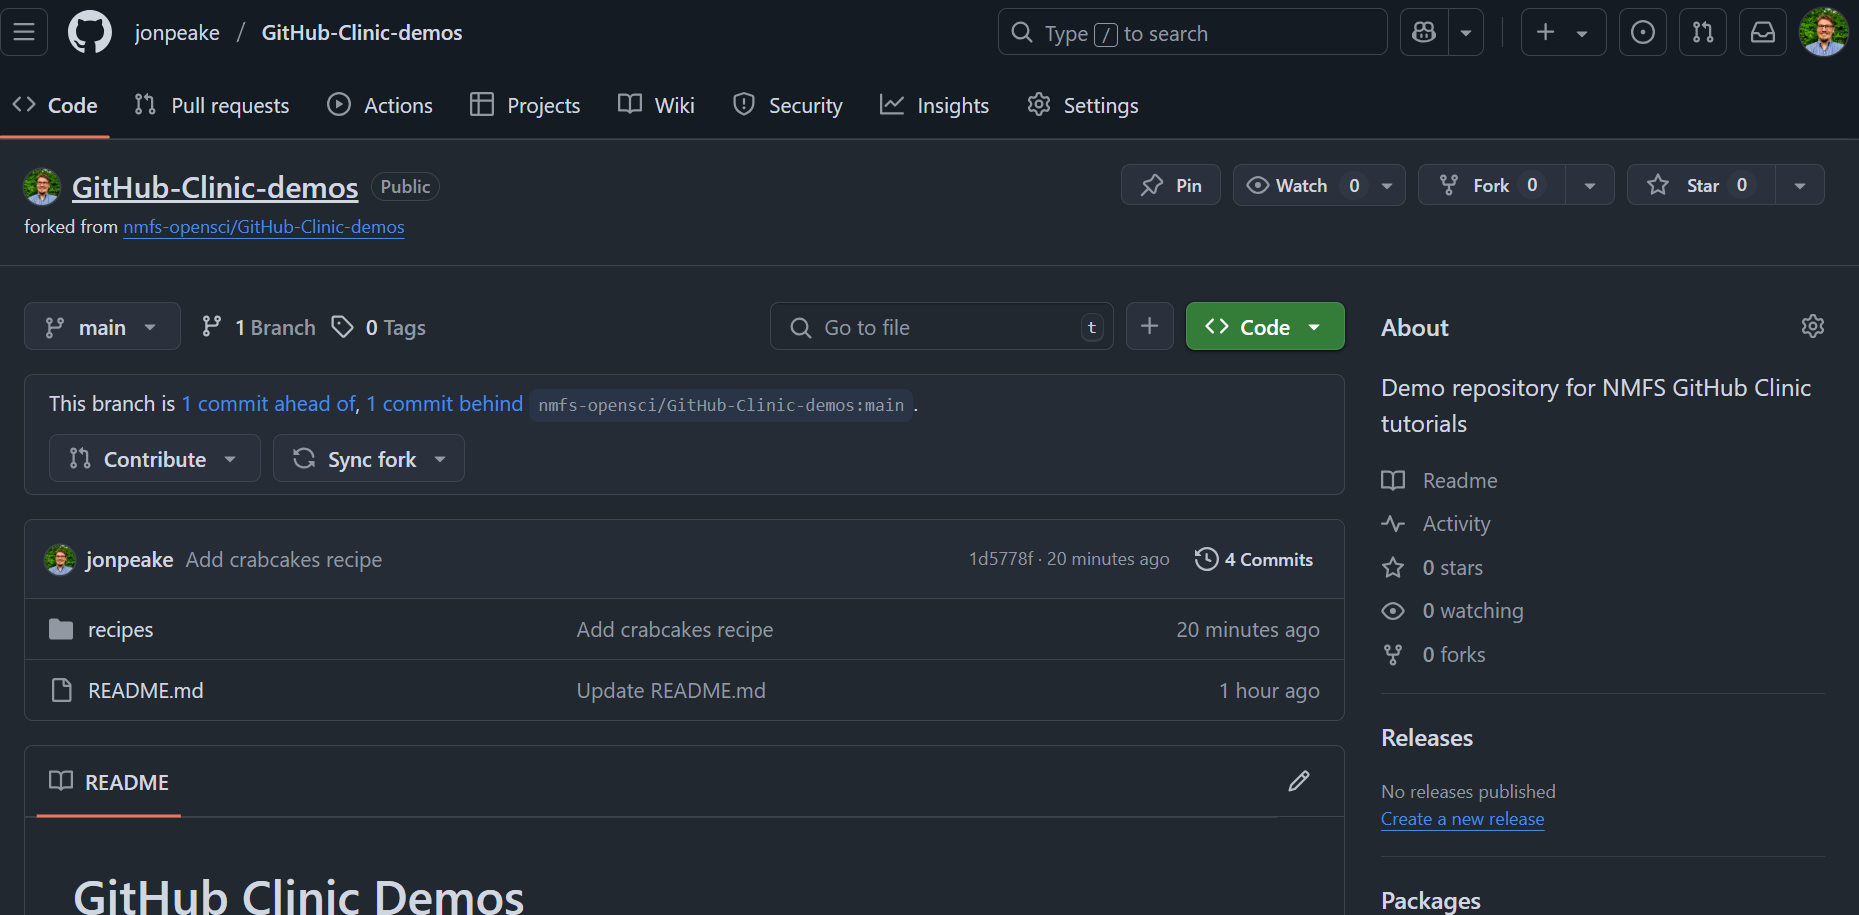Open commit 1d5778f
The height and width of the screenshot is (915, 1859).
1001,559
